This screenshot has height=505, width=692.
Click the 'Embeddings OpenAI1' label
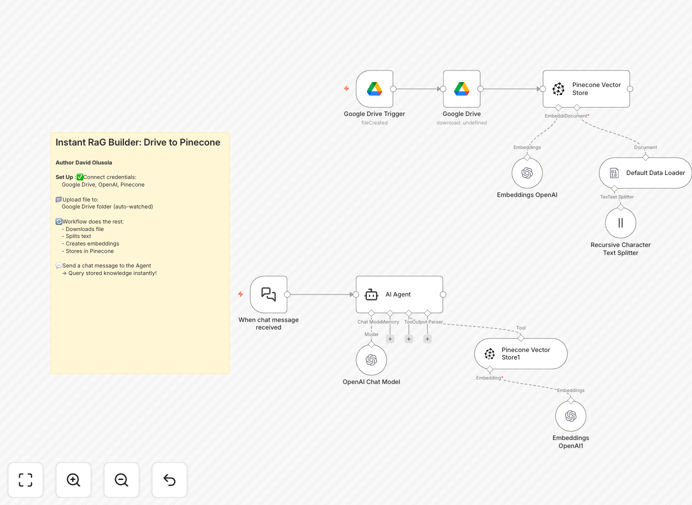pos(571,442)
